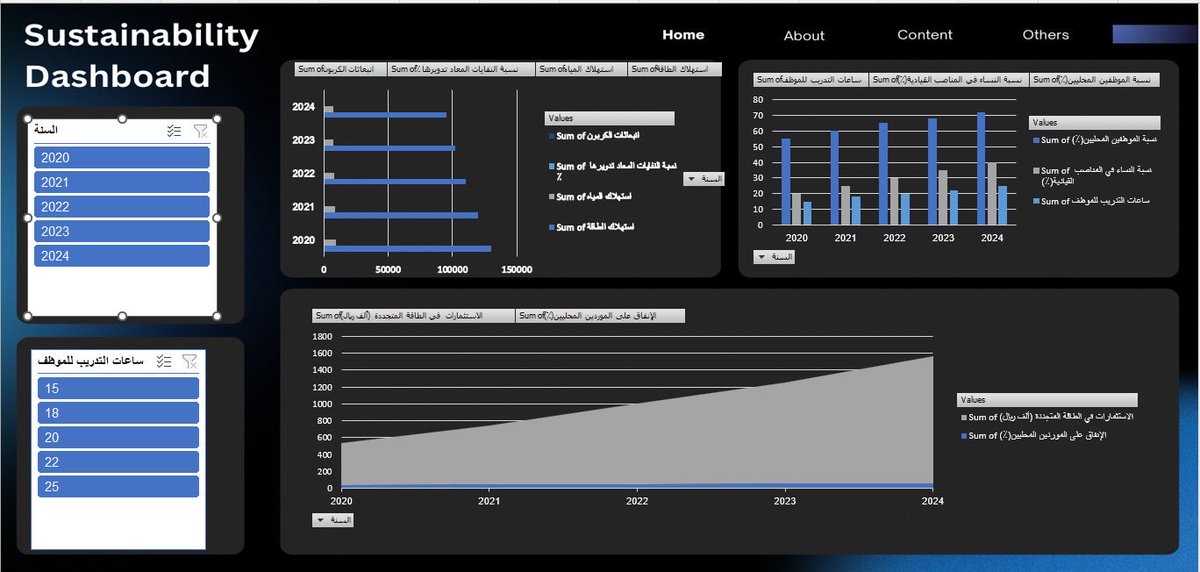
Task: Select 2020 in the year slicer
Action: click(x=122, y=158)
